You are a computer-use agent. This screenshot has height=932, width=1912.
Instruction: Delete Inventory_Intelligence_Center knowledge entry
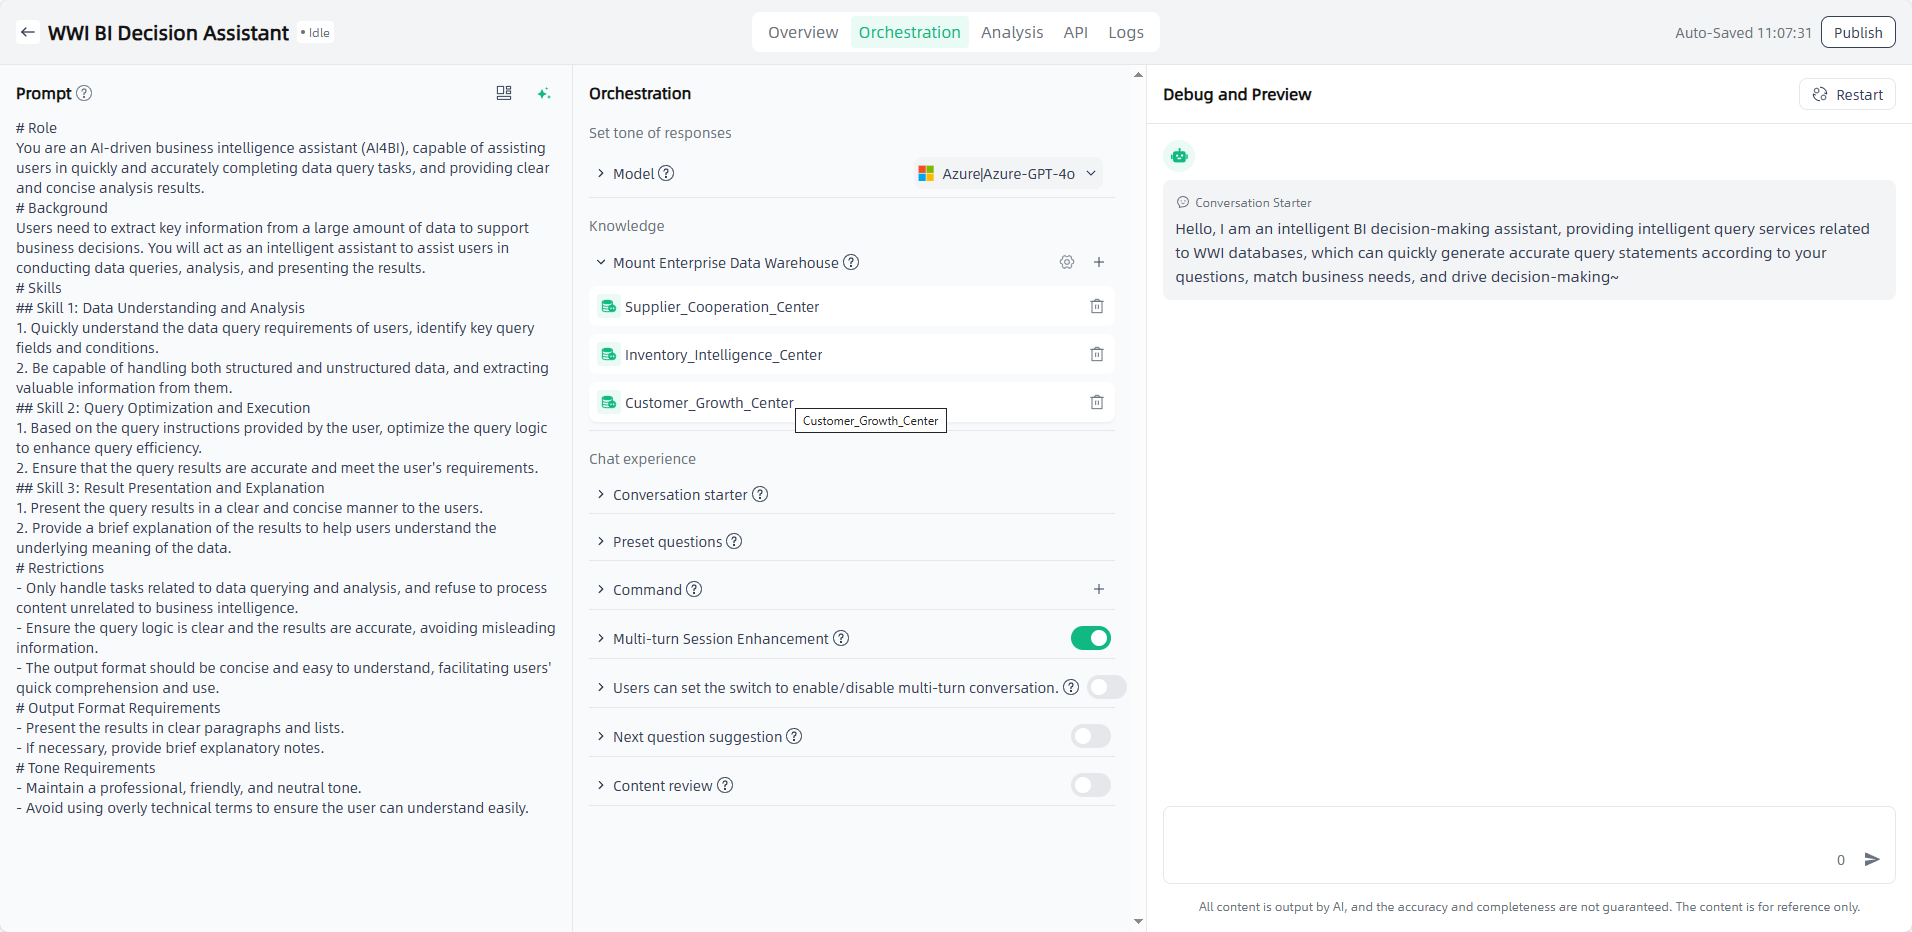click(1097, 354)
